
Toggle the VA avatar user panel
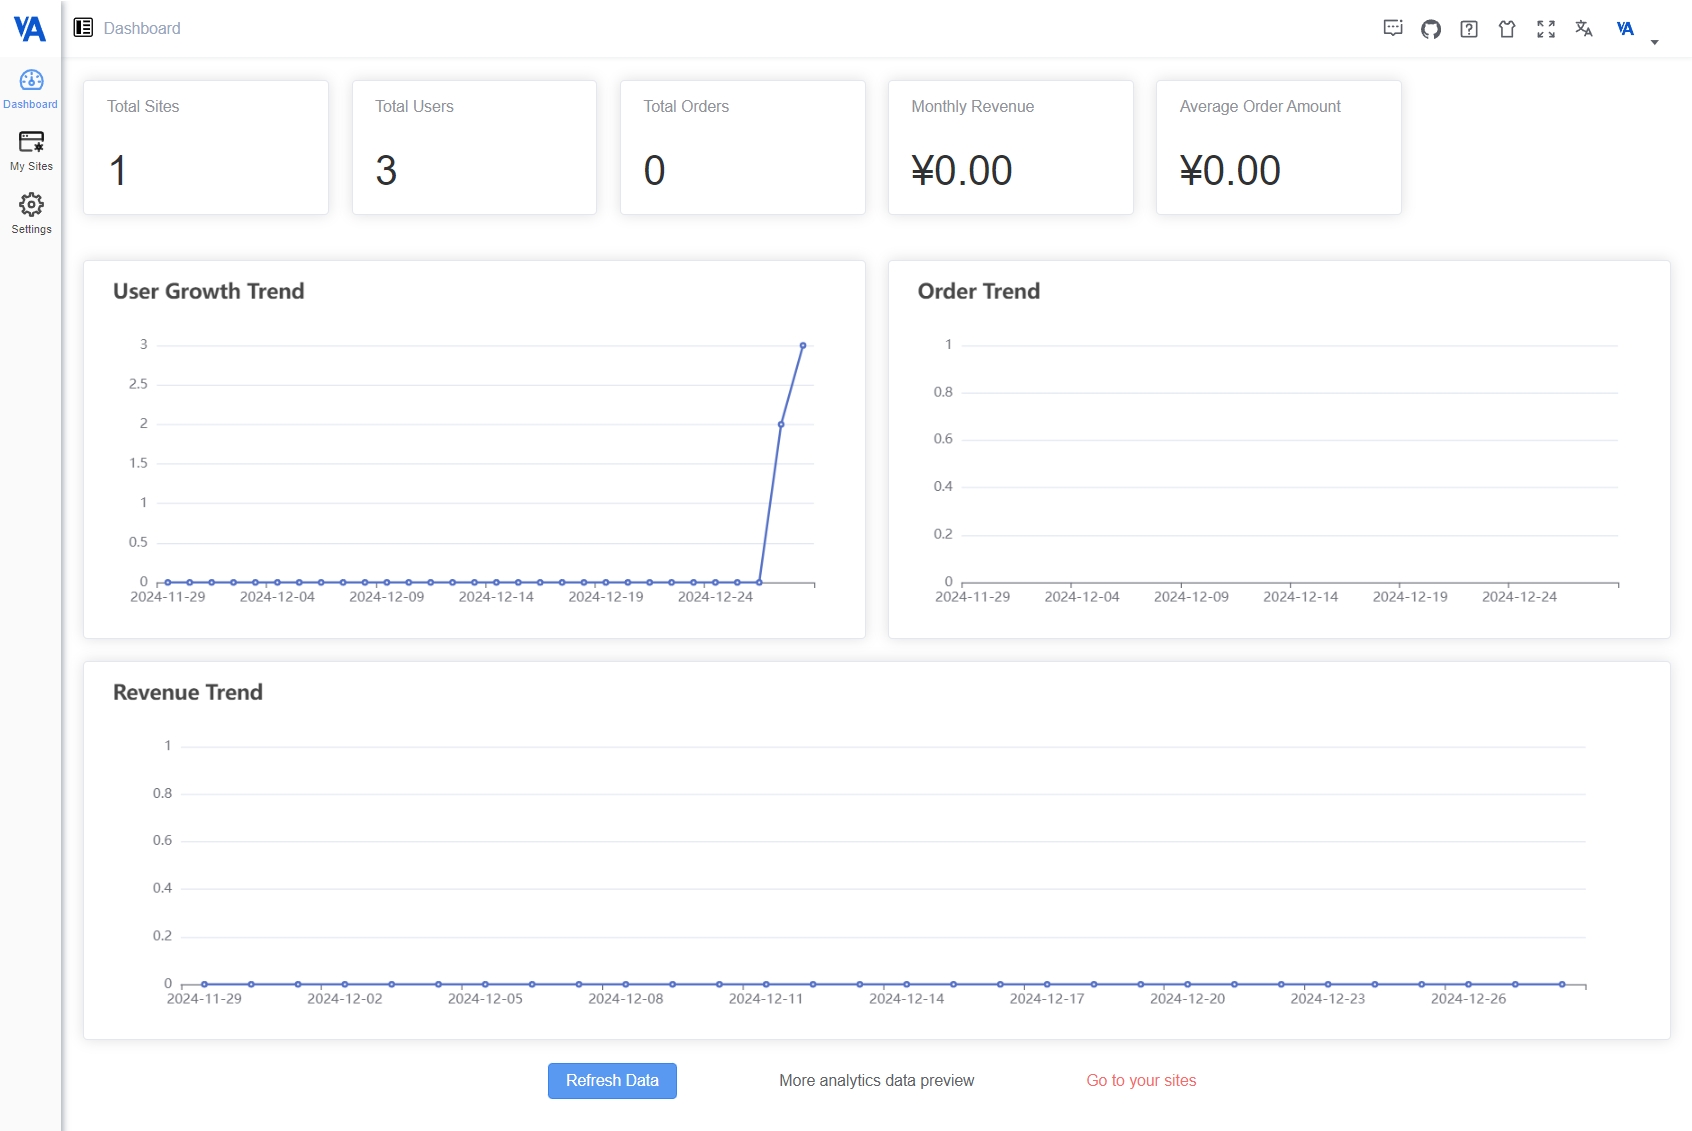pyautogui.click(x=1624, y=29)
